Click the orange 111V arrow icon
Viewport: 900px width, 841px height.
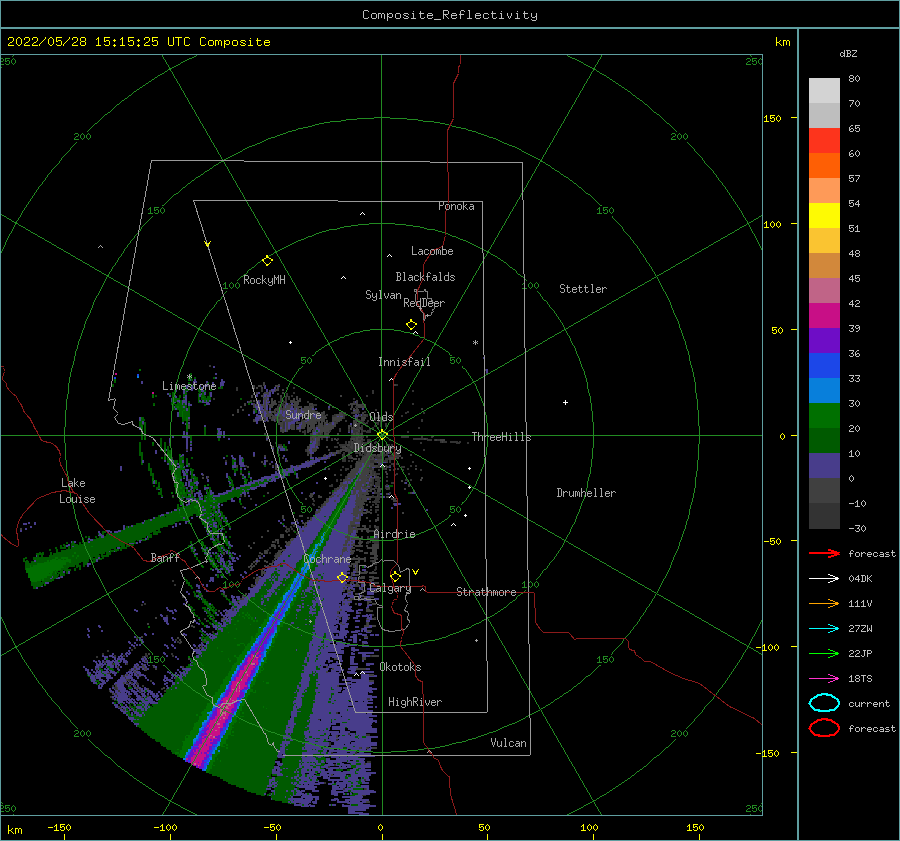click(824, 603)
